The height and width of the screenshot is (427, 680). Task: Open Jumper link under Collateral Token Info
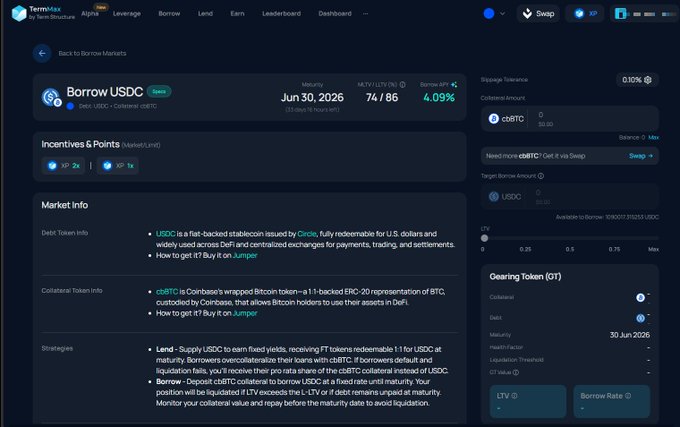(x=245, y=313)
